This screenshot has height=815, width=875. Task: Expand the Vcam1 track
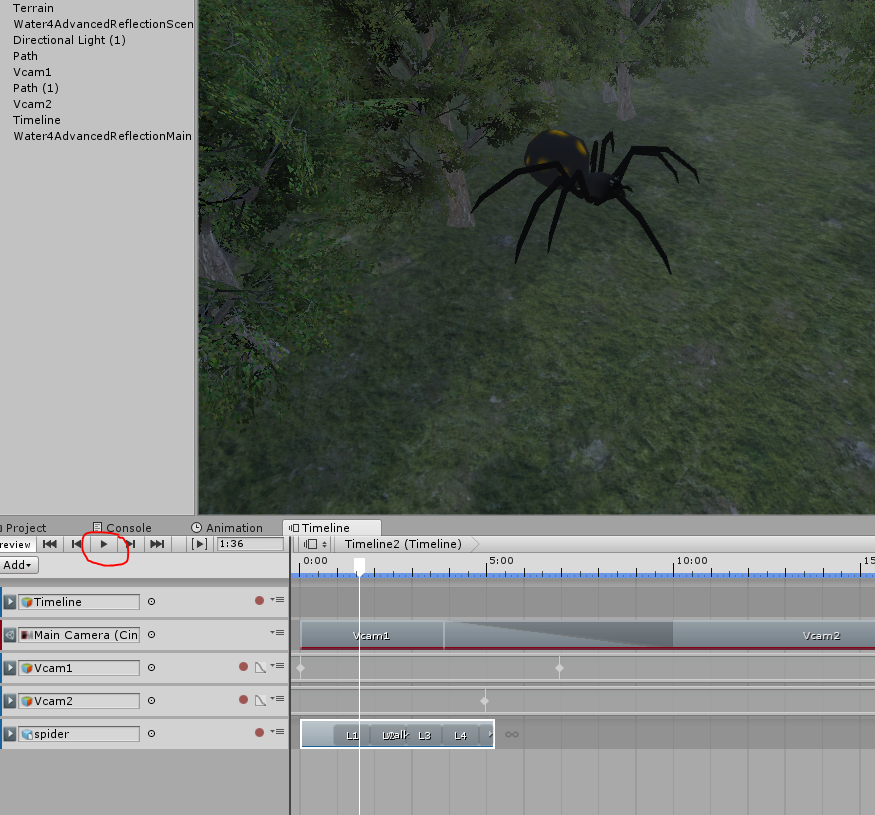click(x=9, y=668)
